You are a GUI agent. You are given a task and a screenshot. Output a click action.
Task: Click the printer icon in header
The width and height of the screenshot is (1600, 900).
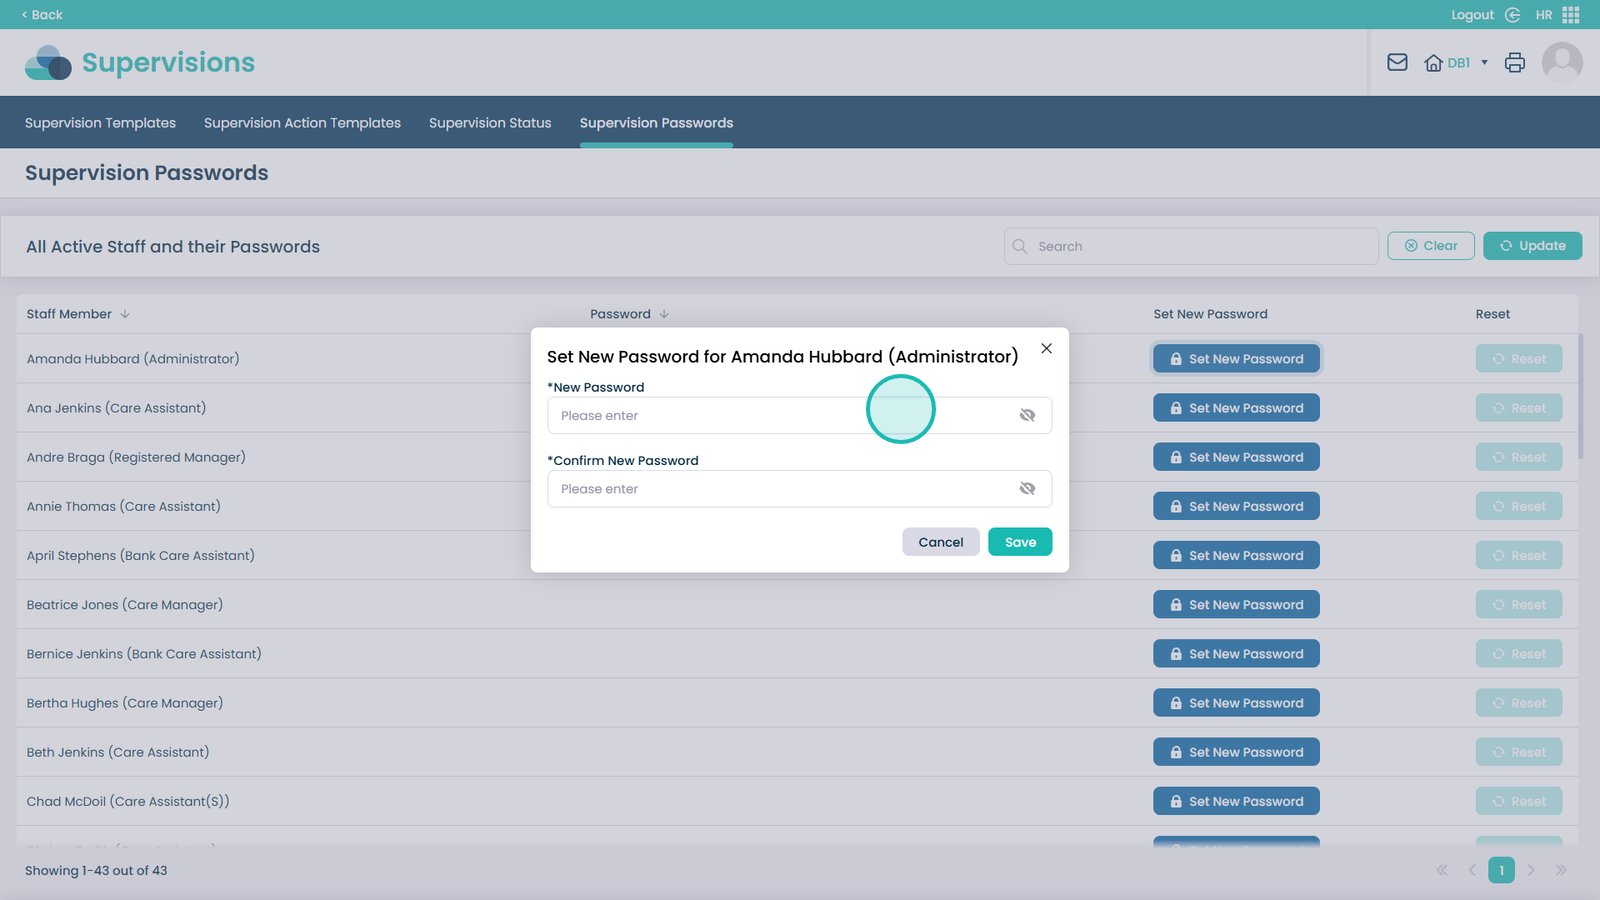1515,63
